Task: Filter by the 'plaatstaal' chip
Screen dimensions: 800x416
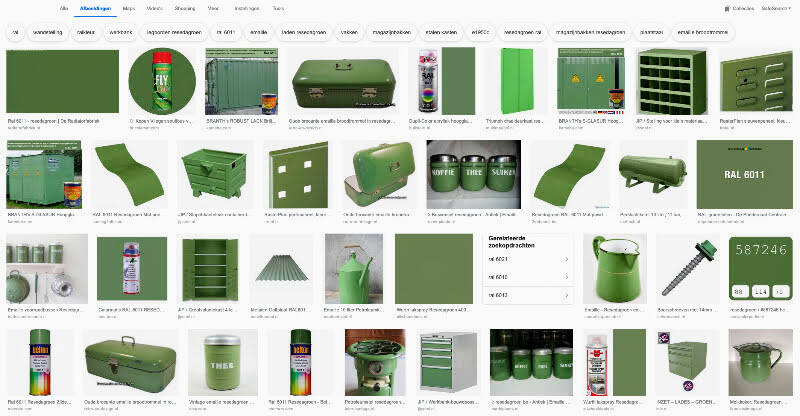Action: click(x=651, y=32)
